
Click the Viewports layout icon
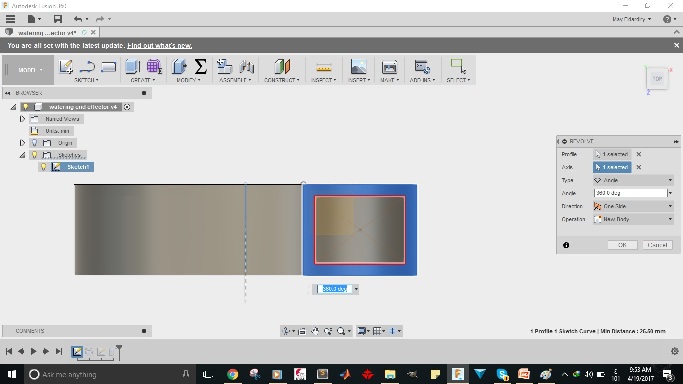[x=392, y=331]
